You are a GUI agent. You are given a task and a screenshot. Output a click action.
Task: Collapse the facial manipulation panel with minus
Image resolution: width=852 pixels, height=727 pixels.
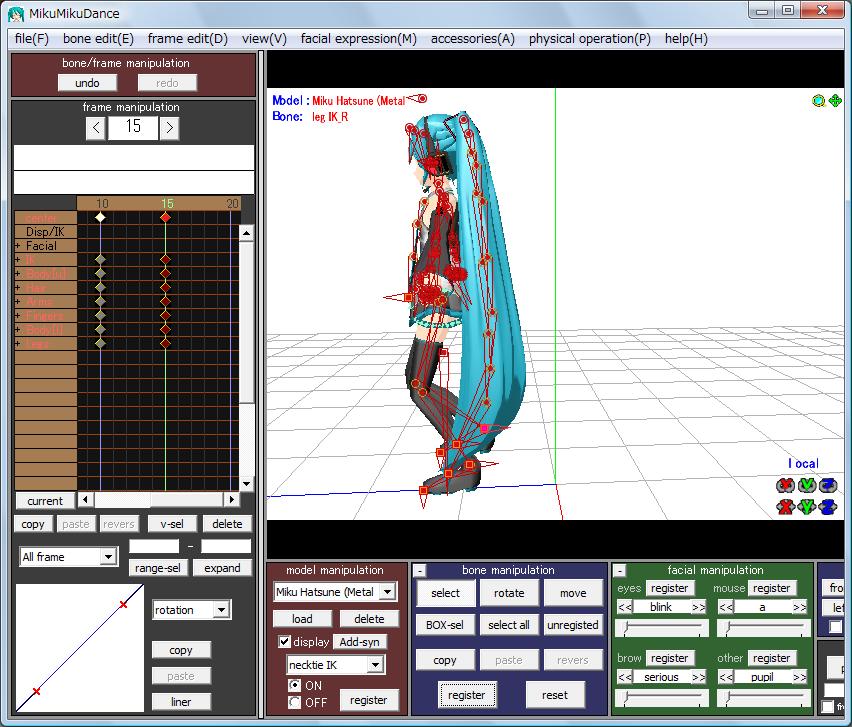tap(620, 571)
